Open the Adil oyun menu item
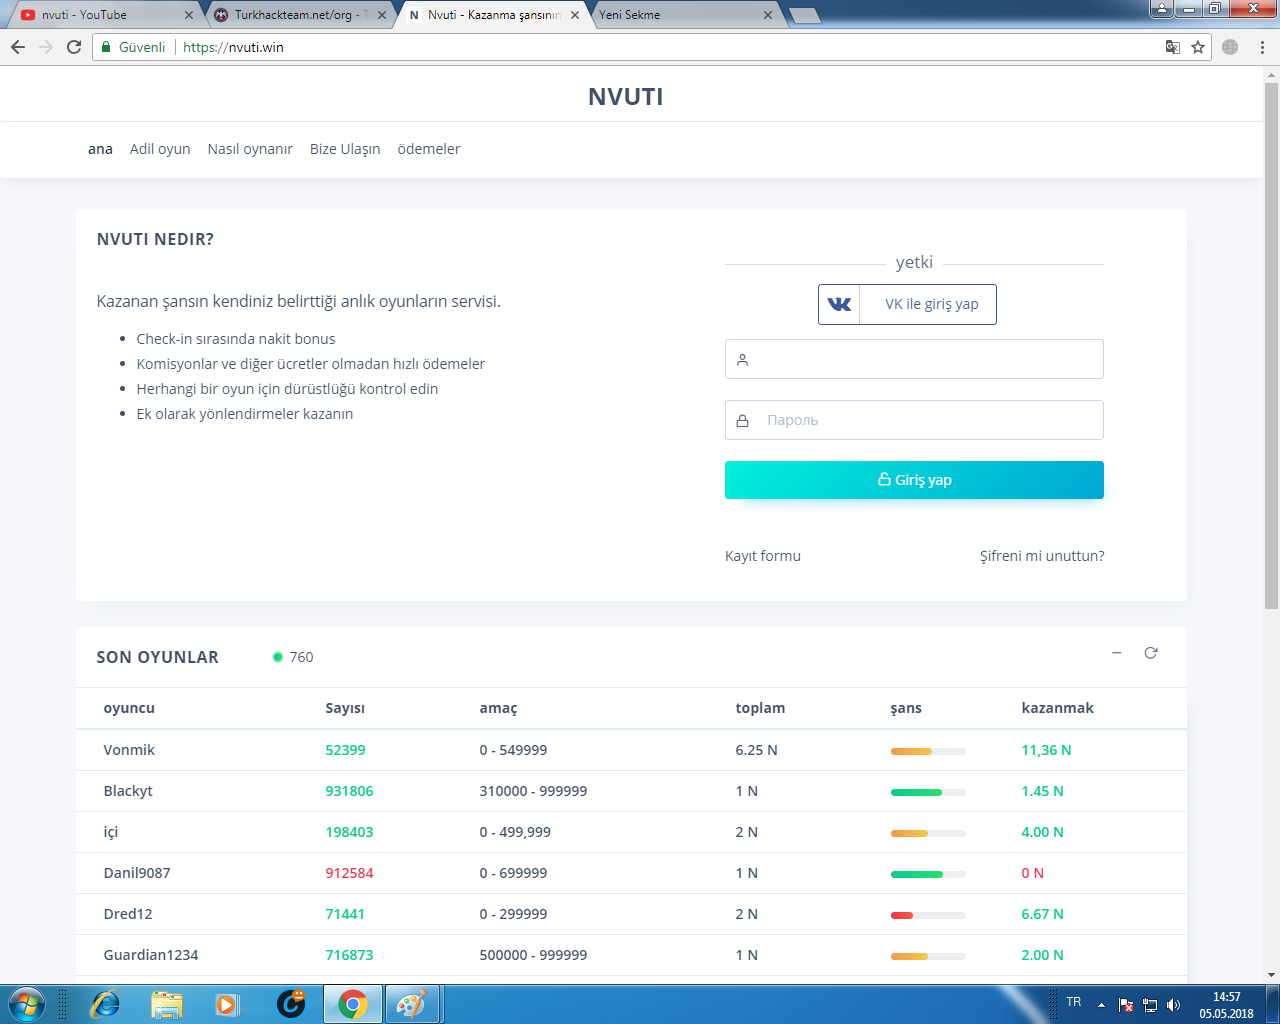This screenshot has height=1024, width=1280. pyautogui.click(x=160, y=149)
